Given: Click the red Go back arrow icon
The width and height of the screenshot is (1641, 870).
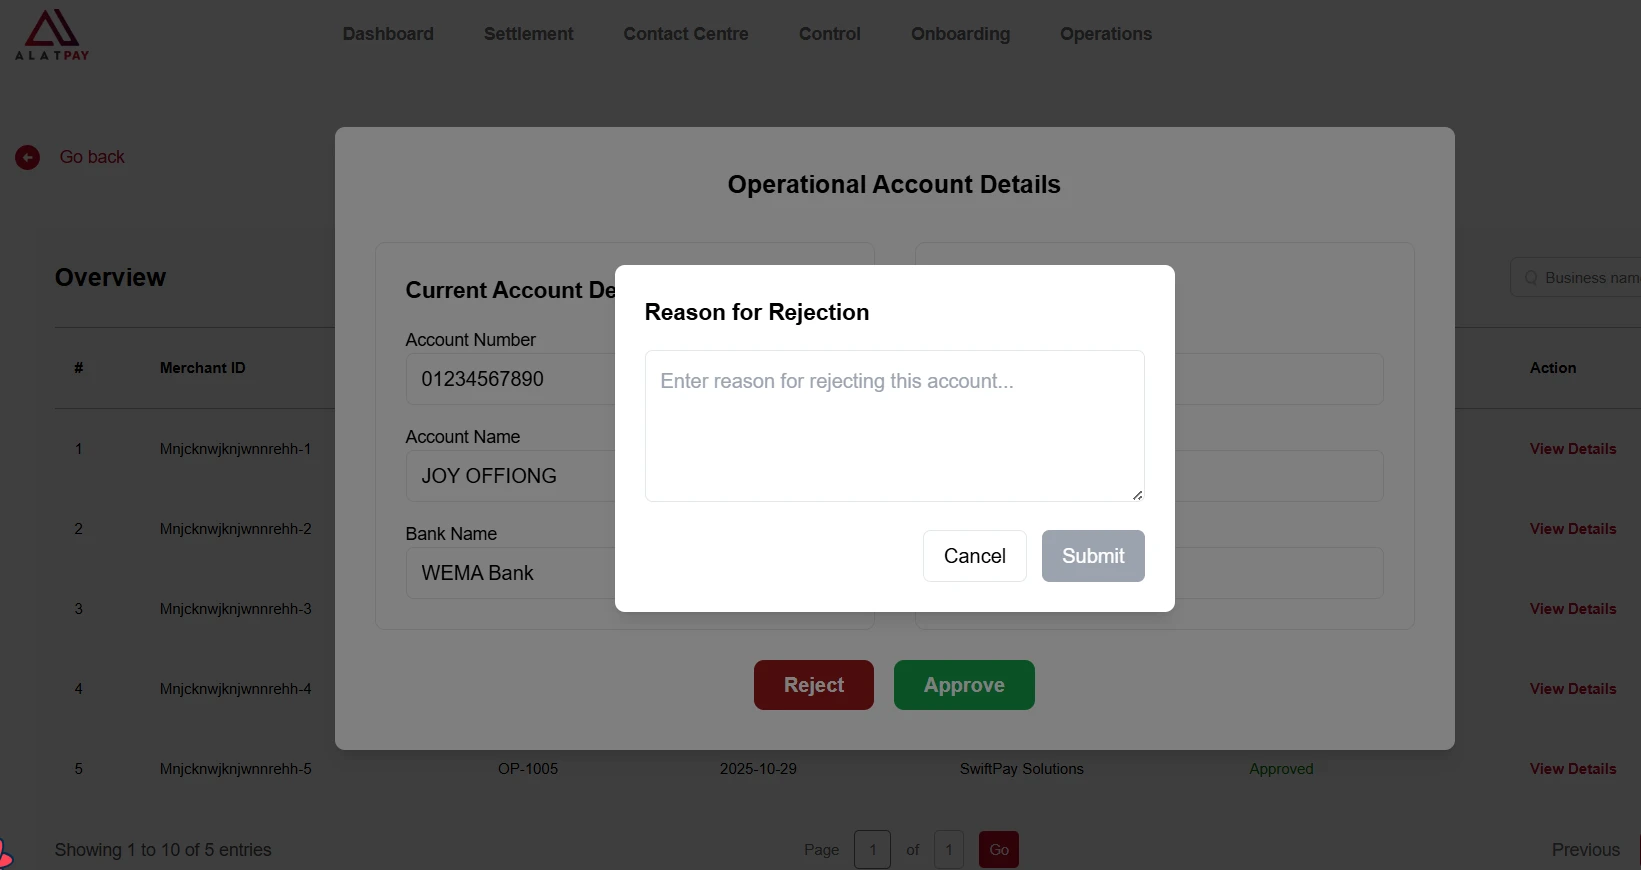Looking at the screenshot, I should coord(27,157).
